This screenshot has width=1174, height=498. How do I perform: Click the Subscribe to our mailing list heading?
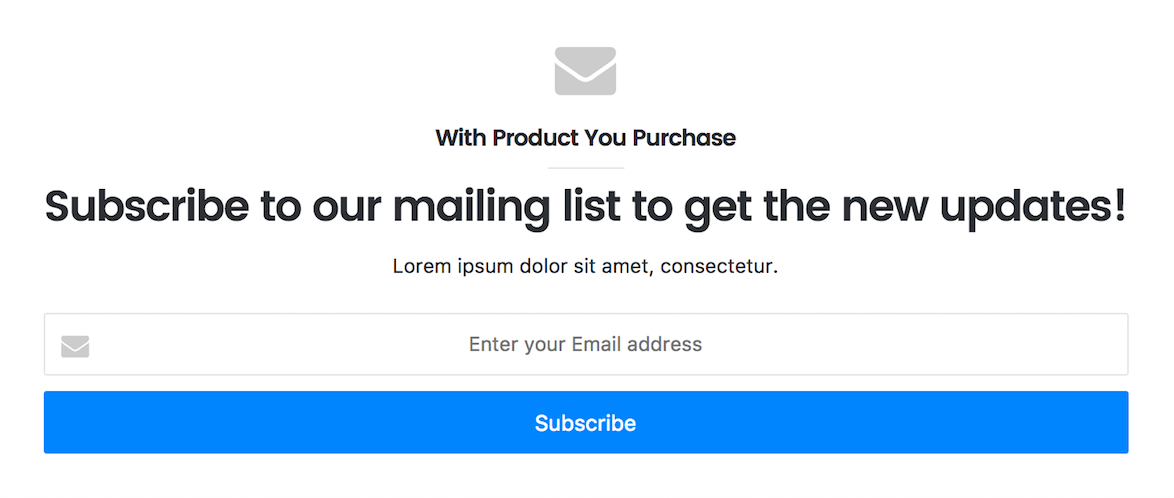click(x=586, y=207)
